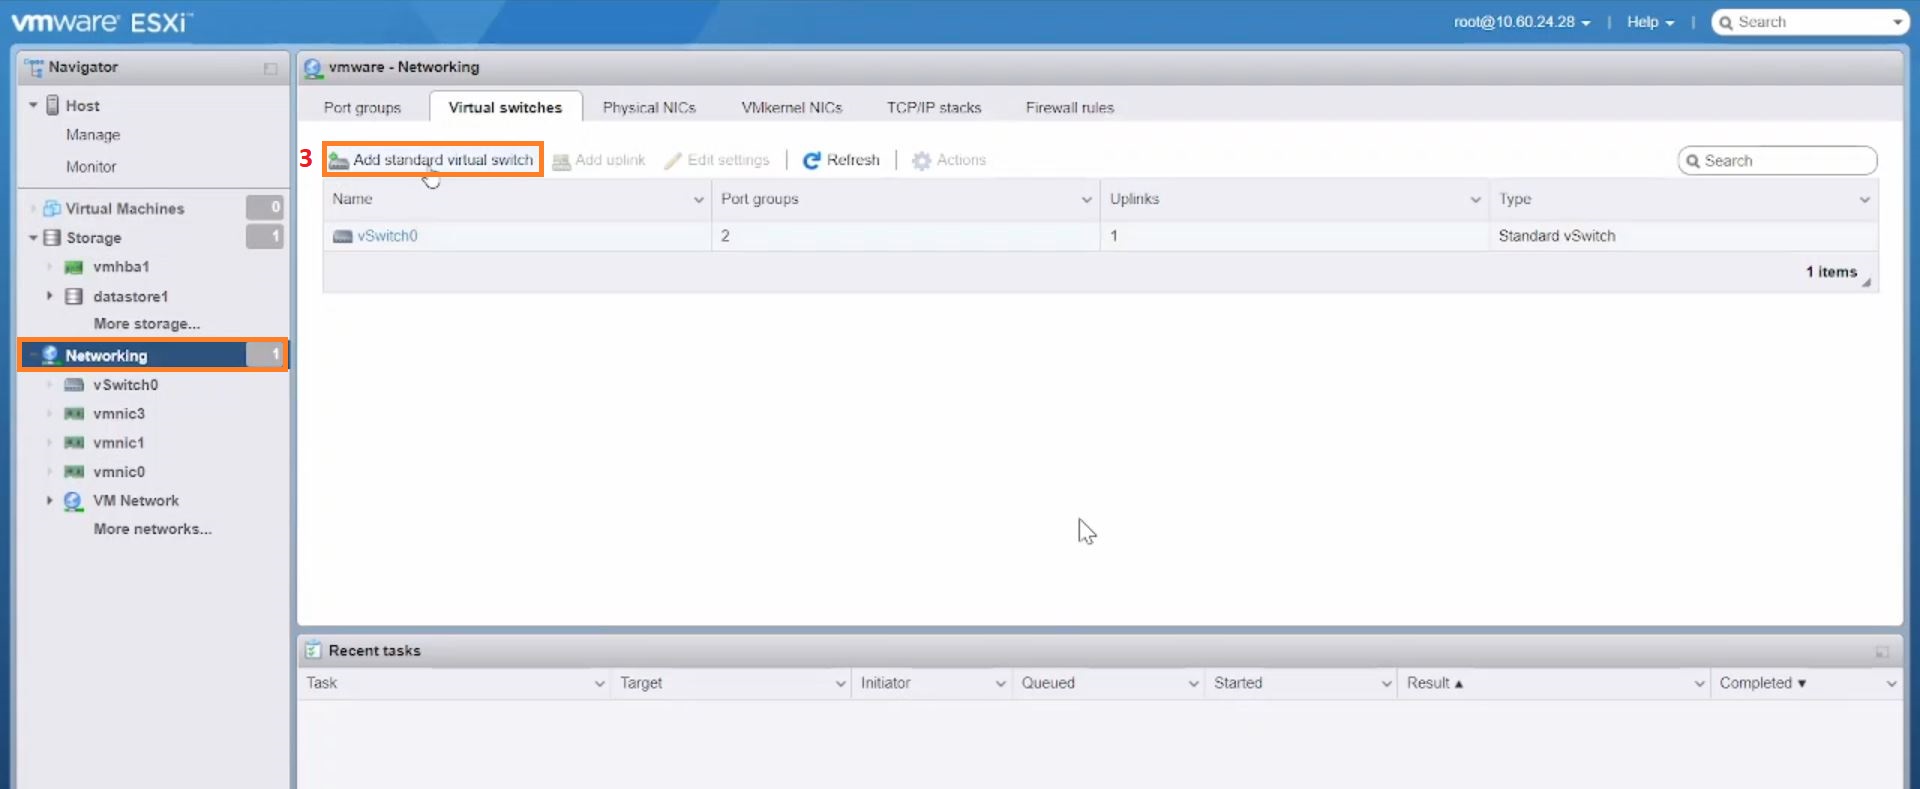This screenshot has width=1920, height=789.
Task: Click the Storage icon in Navigator
Action: tap(53, 237)
